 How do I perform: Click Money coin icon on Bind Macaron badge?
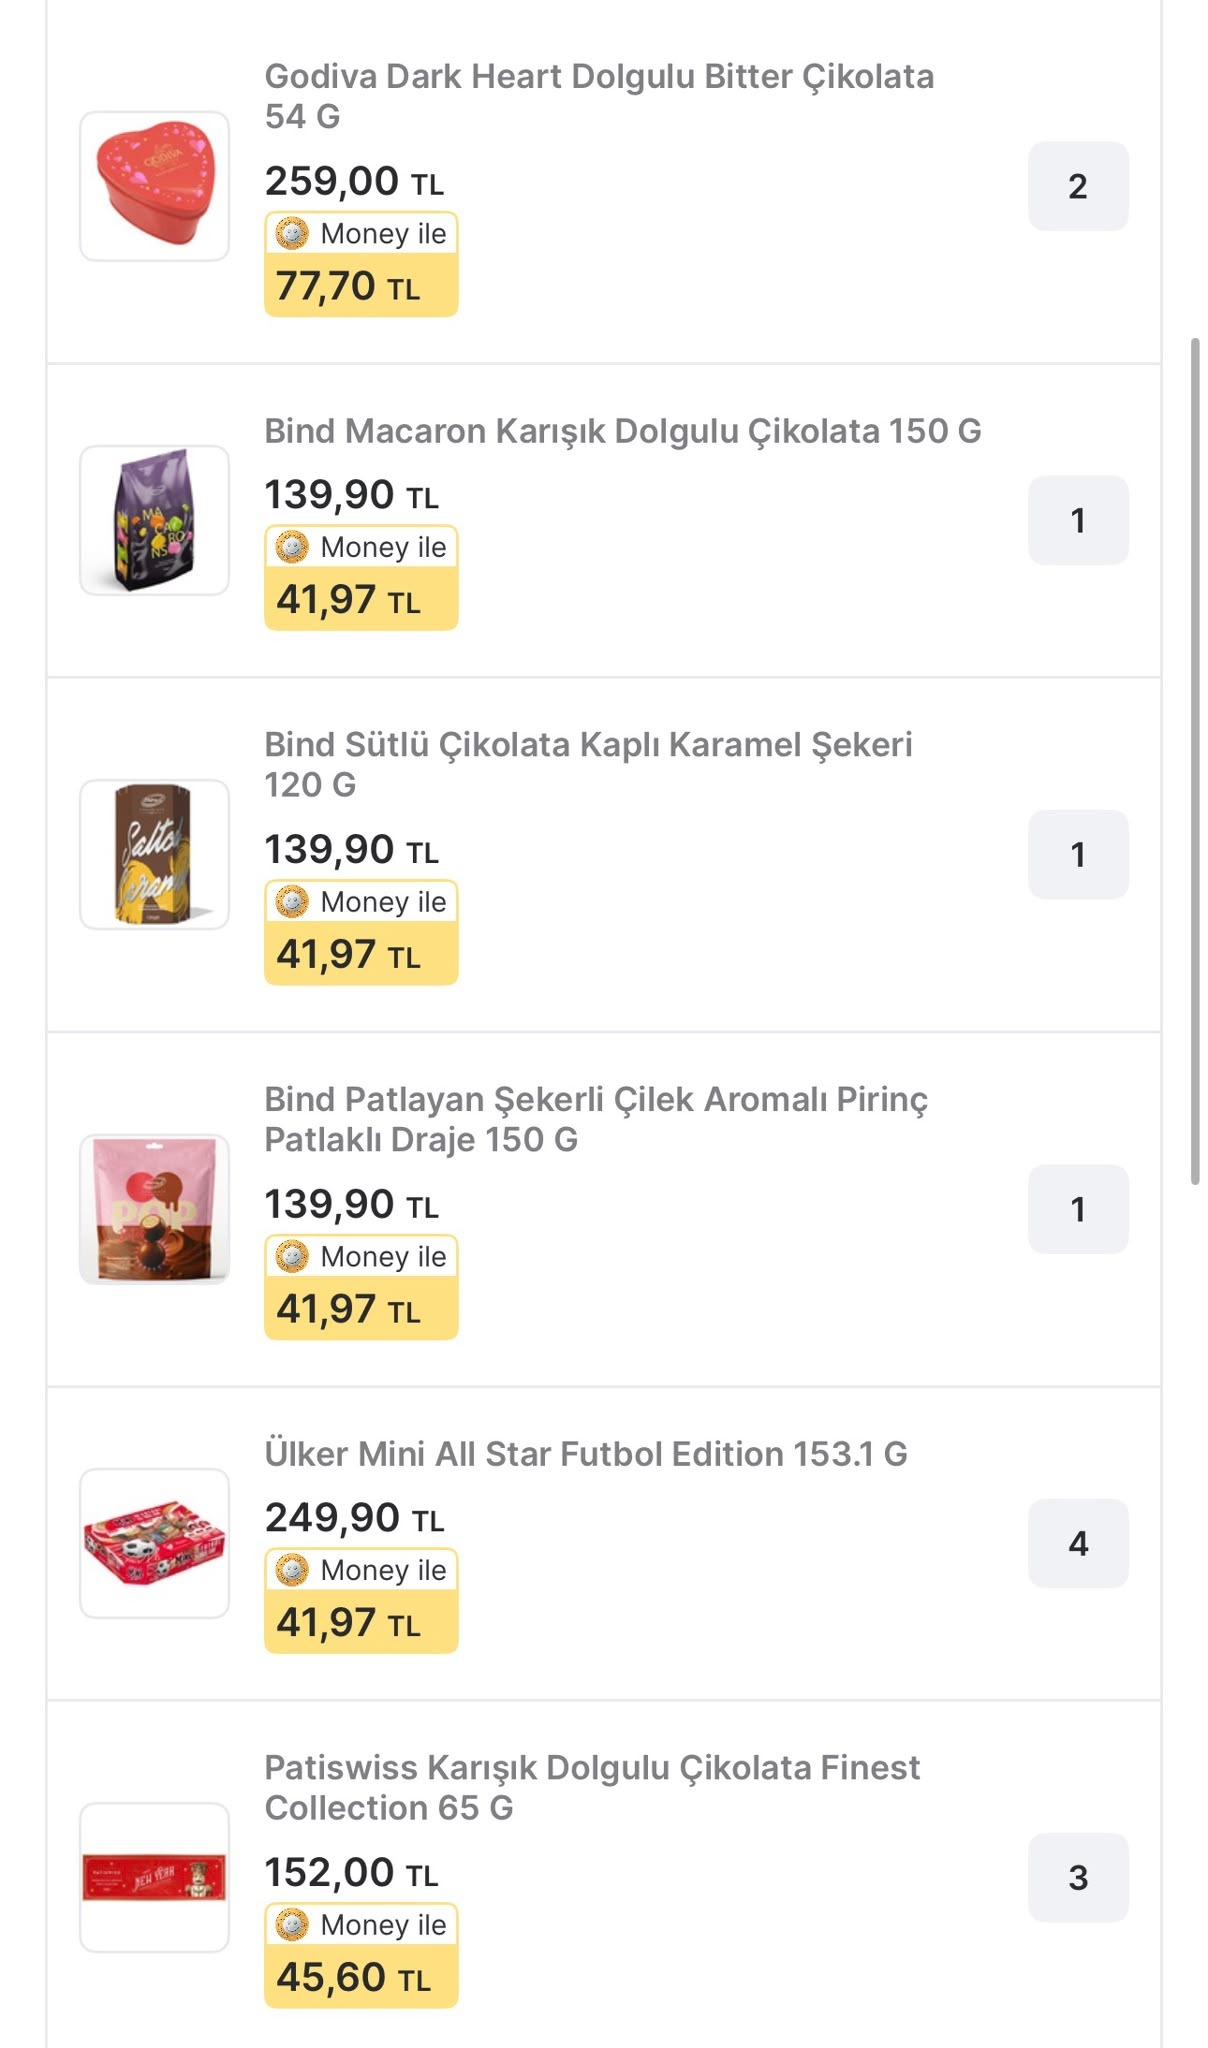292,547
